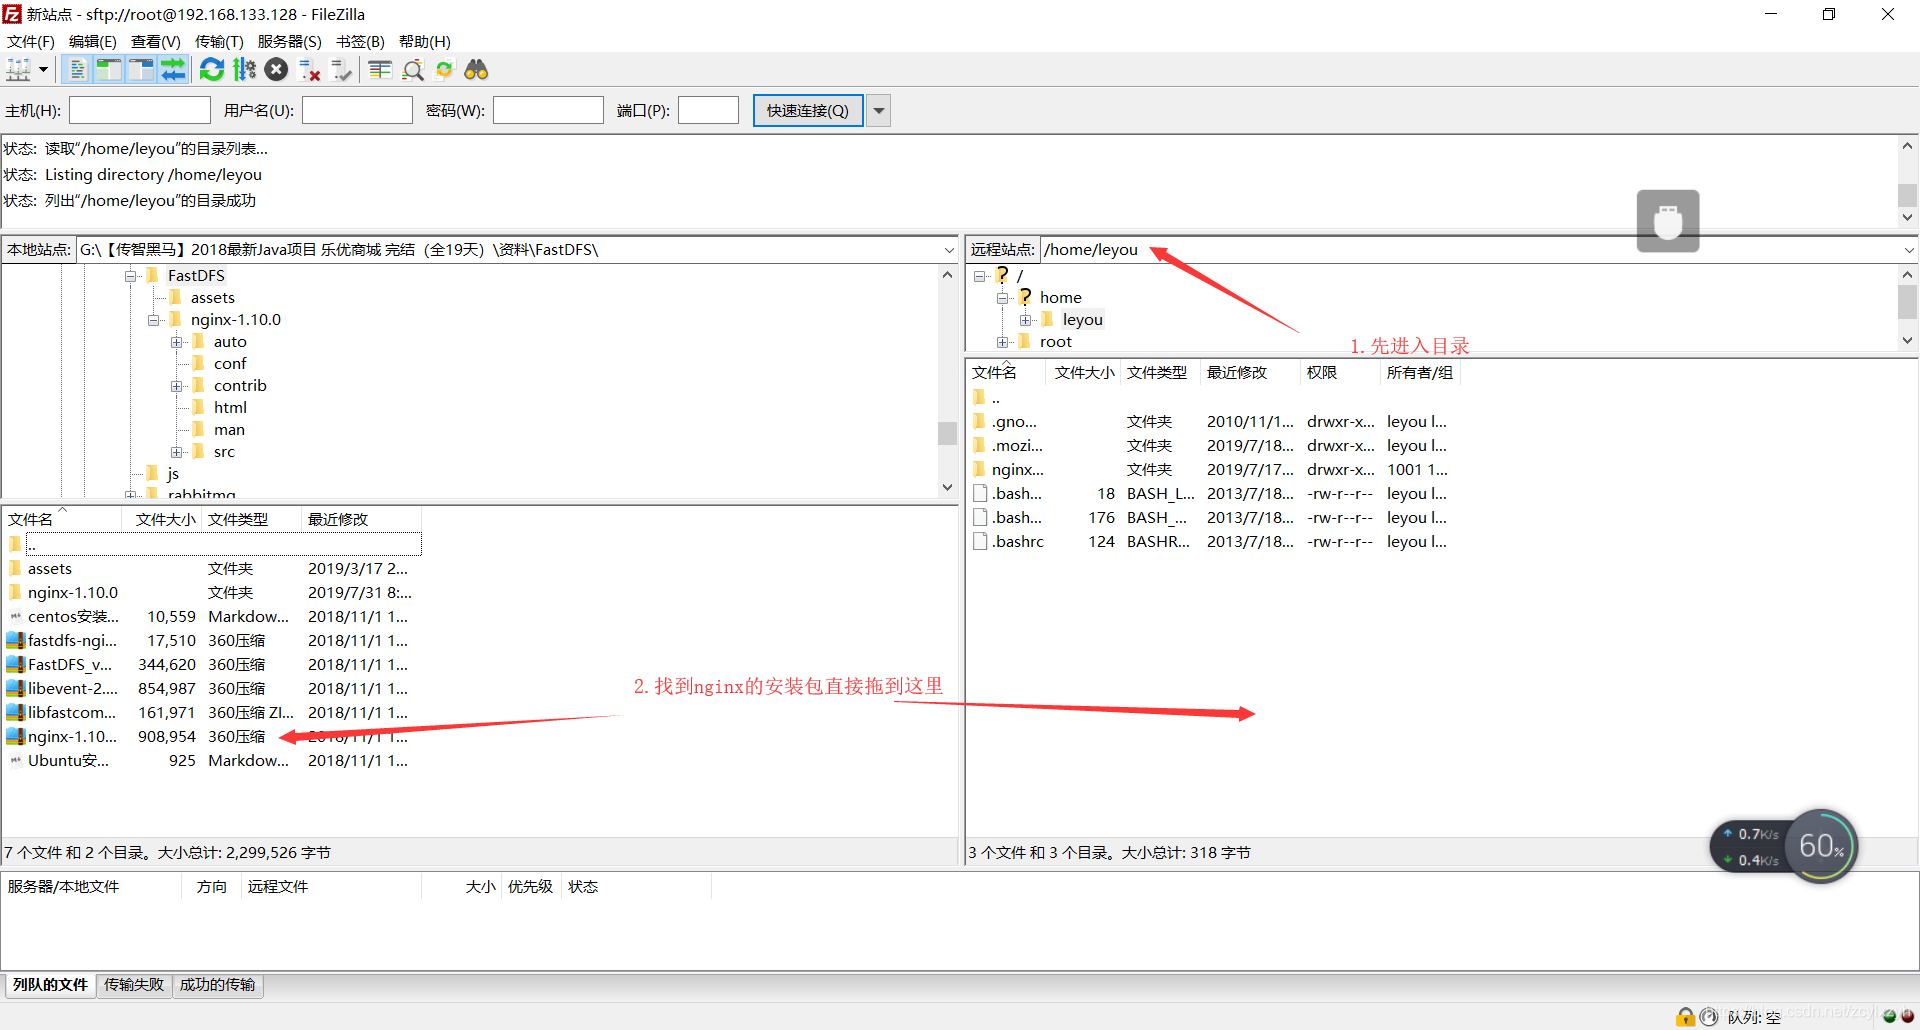The image size is (1920, 1030).
Task: Toggle local directory tree display
Action: point(108,69)
